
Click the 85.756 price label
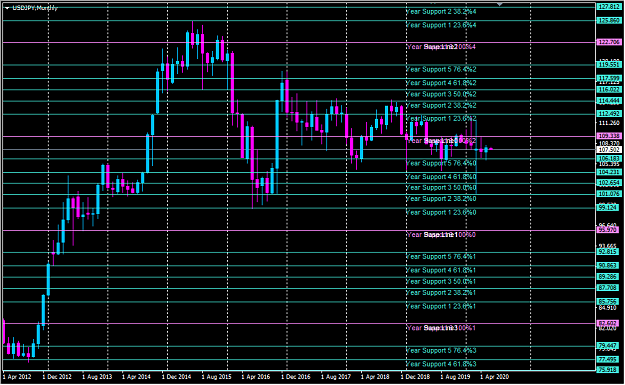coord(609,302)
